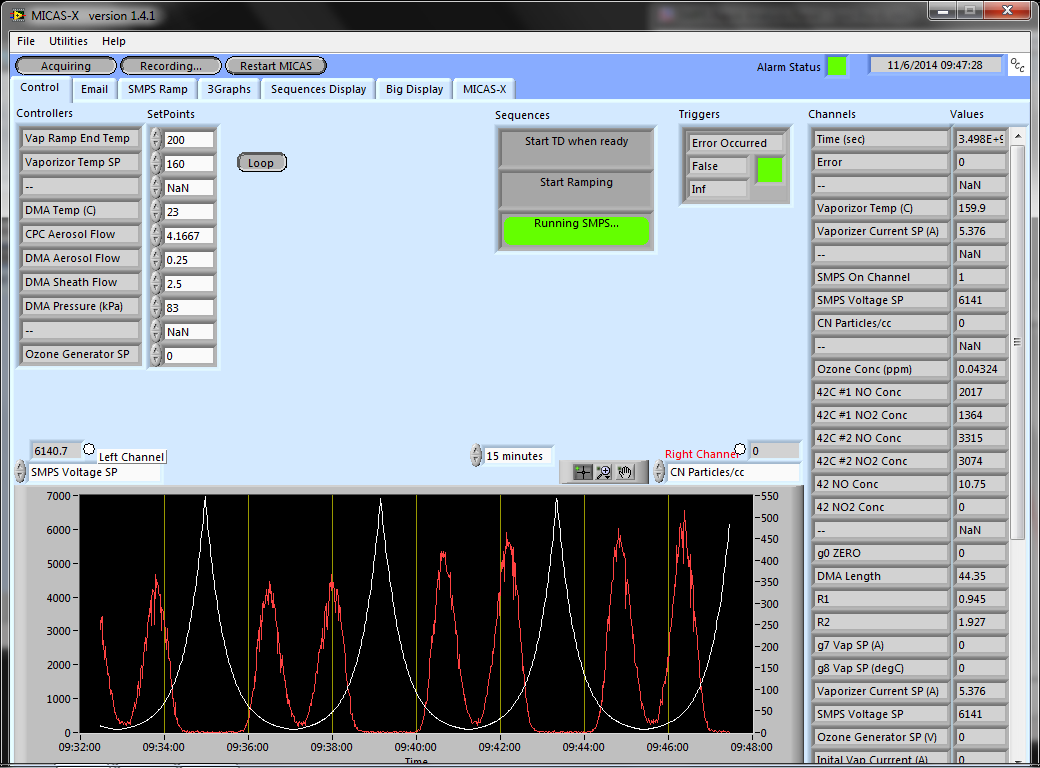Select the pan hand tool in graph palette
This screenshot has height=768, width=1040.
[x=625, y=472]
